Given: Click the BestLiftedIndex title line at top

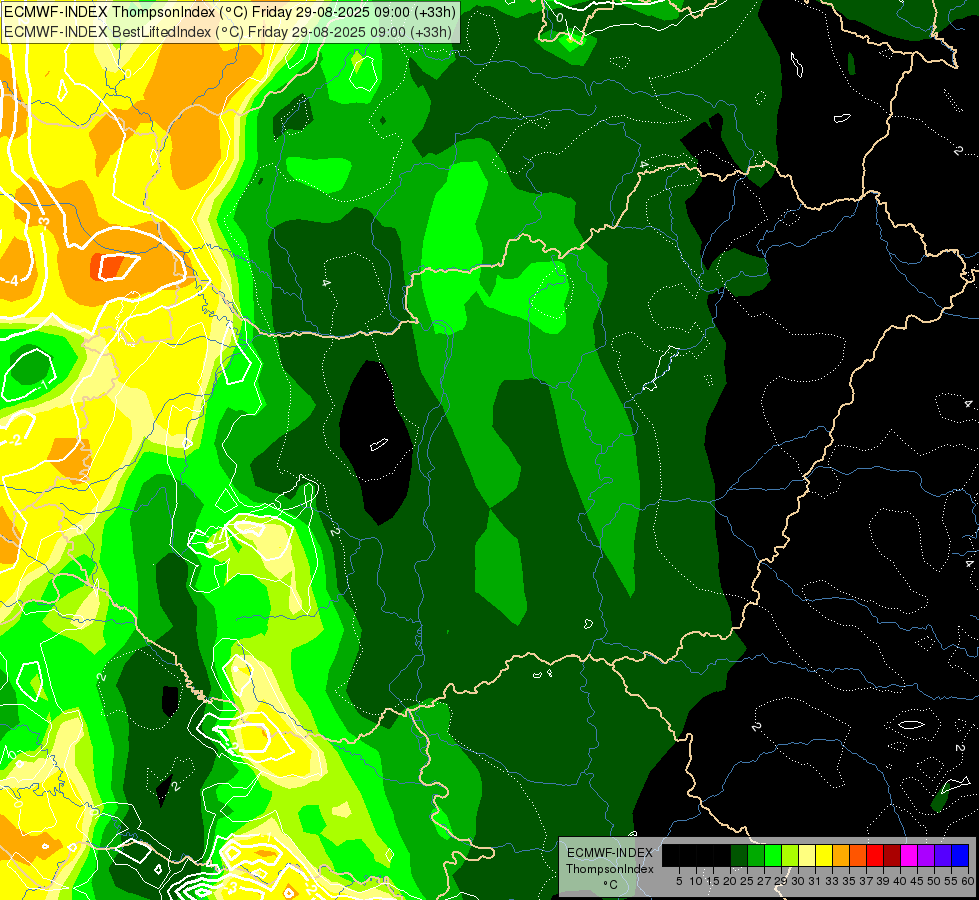Looking at the screenshot, I should [228, 31].
